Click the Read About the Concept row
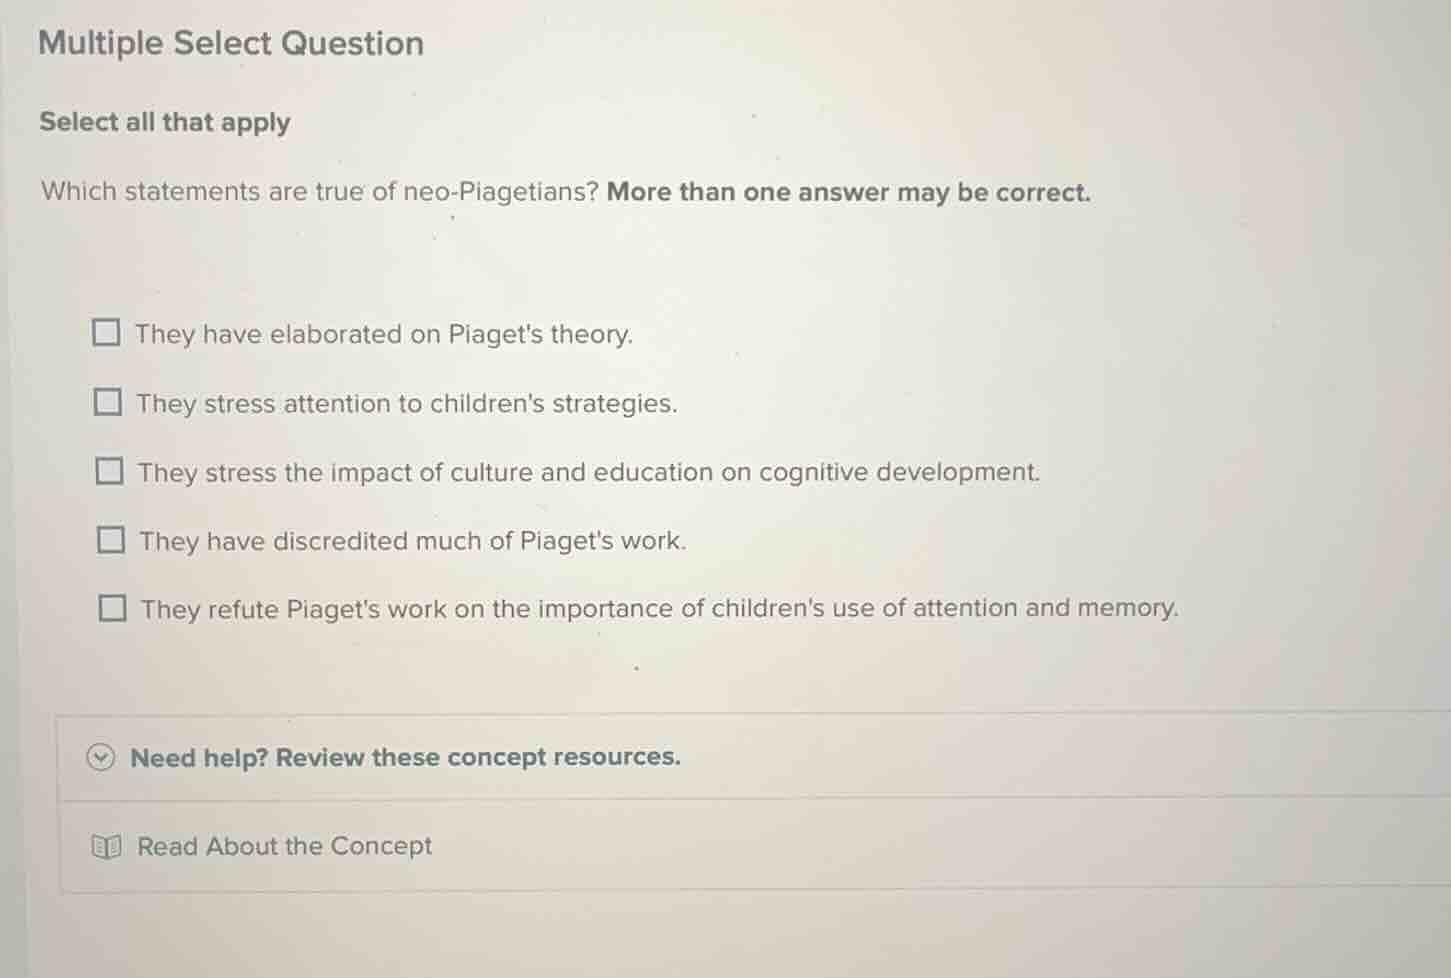This screenshot has height=978, width=1451. [284, 846]
